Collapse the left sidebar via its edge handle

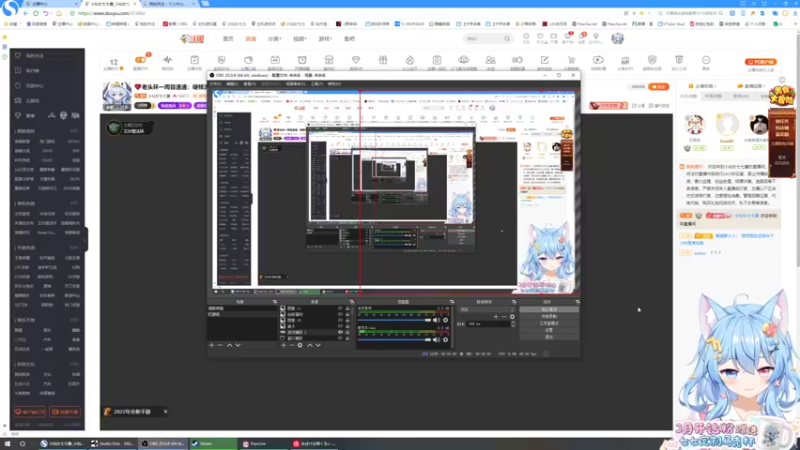point(86,239)
